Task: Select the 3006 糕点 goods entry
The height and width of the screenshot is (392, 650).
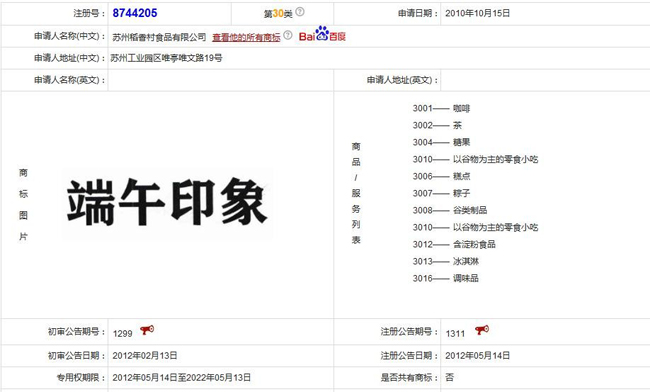Action: 441,177
